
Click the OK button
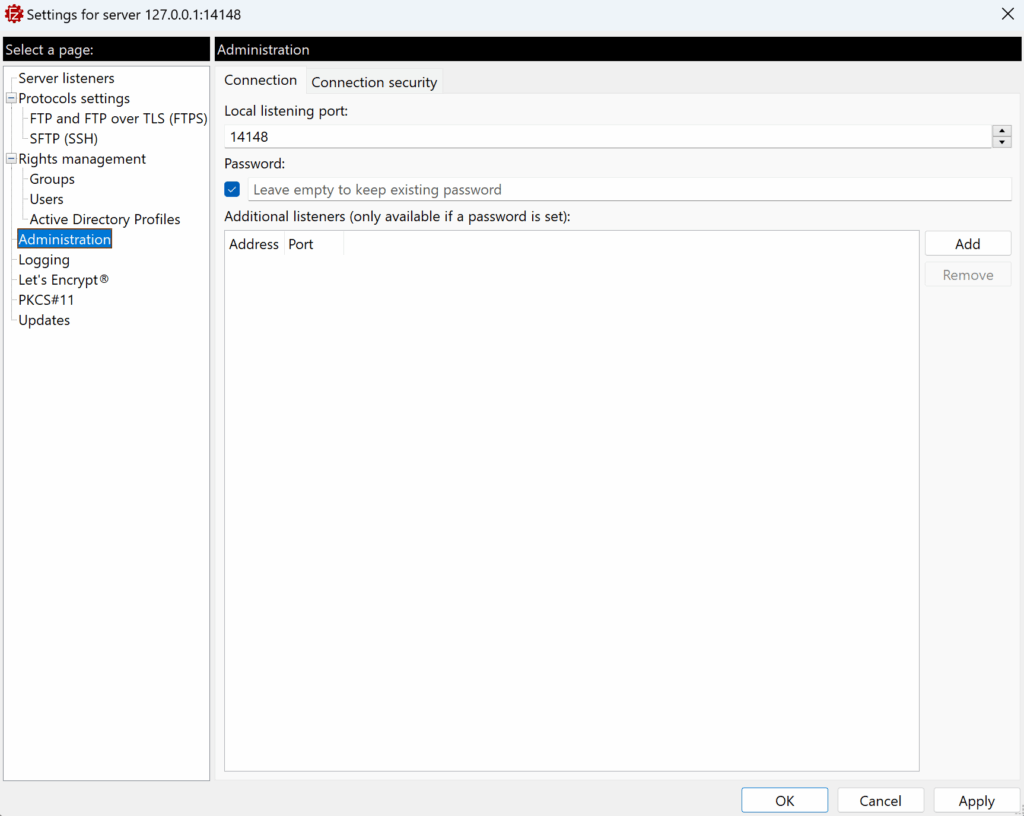[x=784, y=800]
